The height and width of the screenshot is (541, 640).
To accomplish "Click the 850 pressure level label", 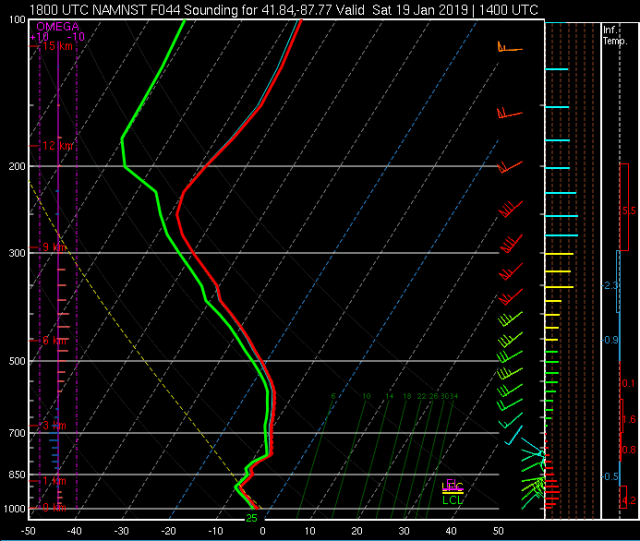I will [14, 475].
